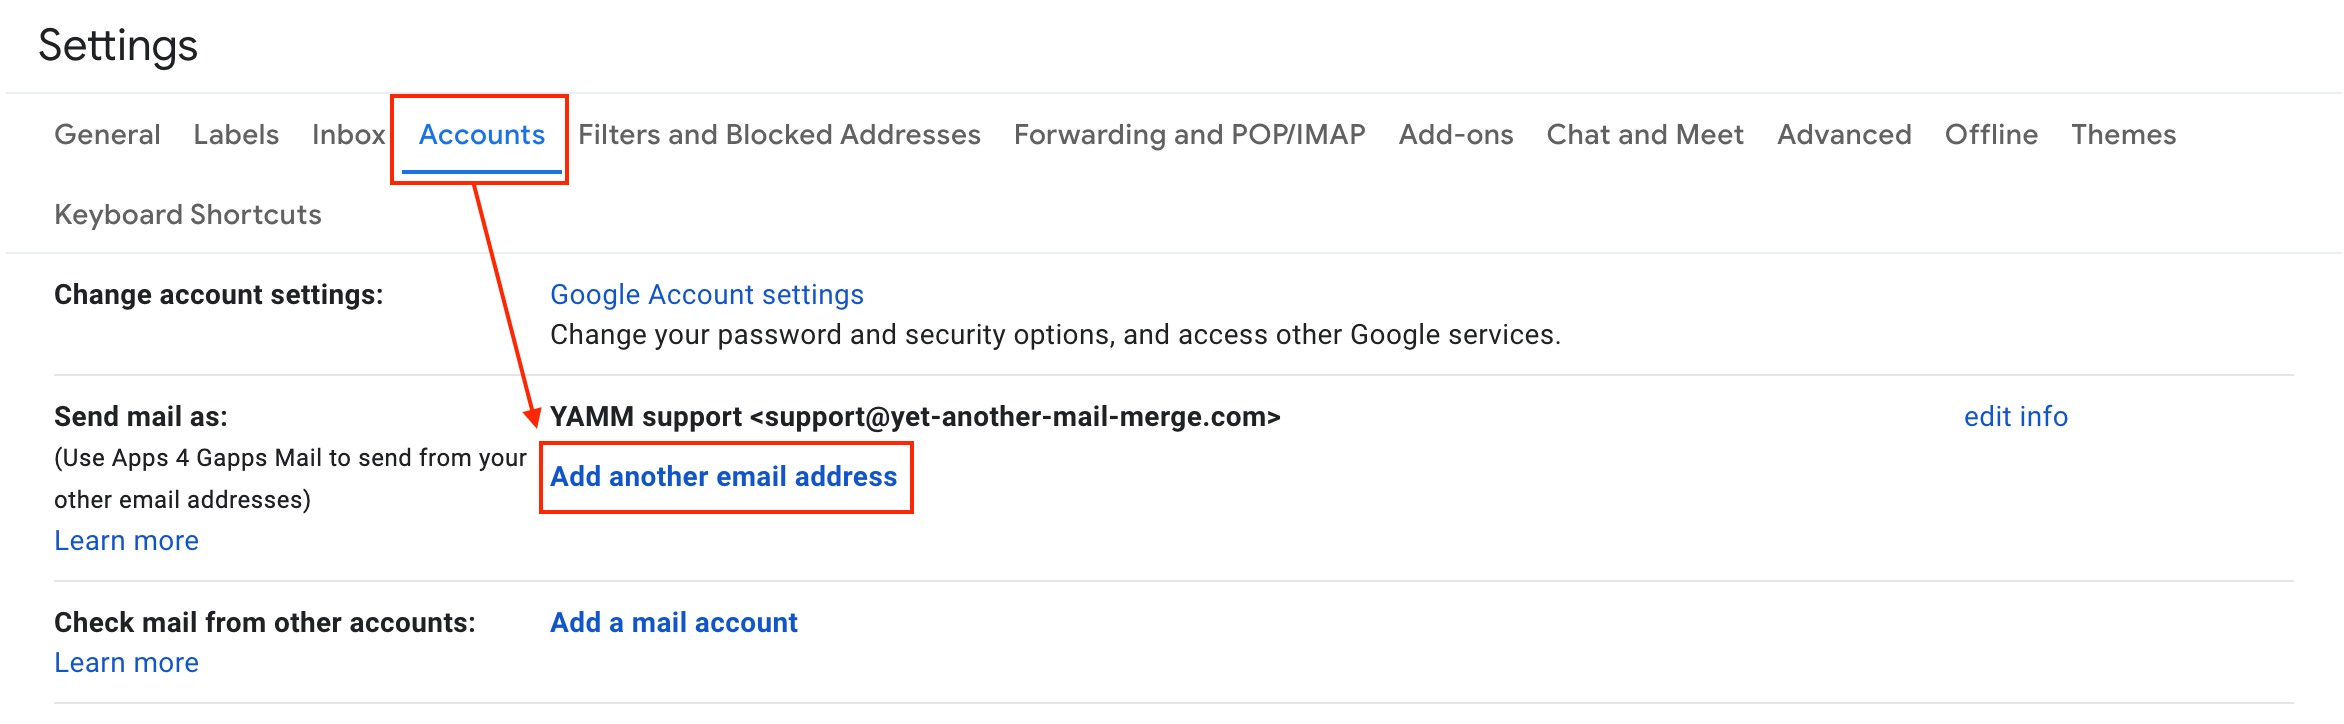Click the Settings page heading
Viewport: 2344px width, 724px height.
click(118, 46)
